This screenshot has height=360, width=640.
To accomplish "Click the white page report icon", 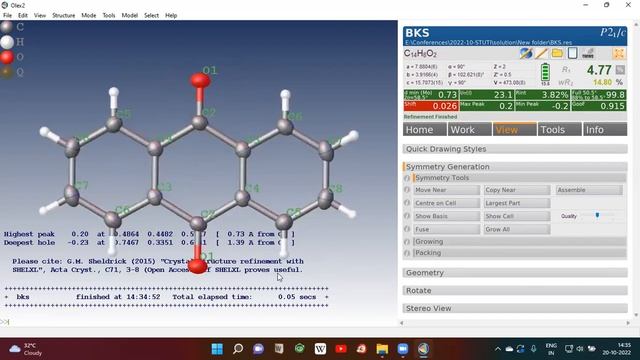I will [x=572, y=53].
